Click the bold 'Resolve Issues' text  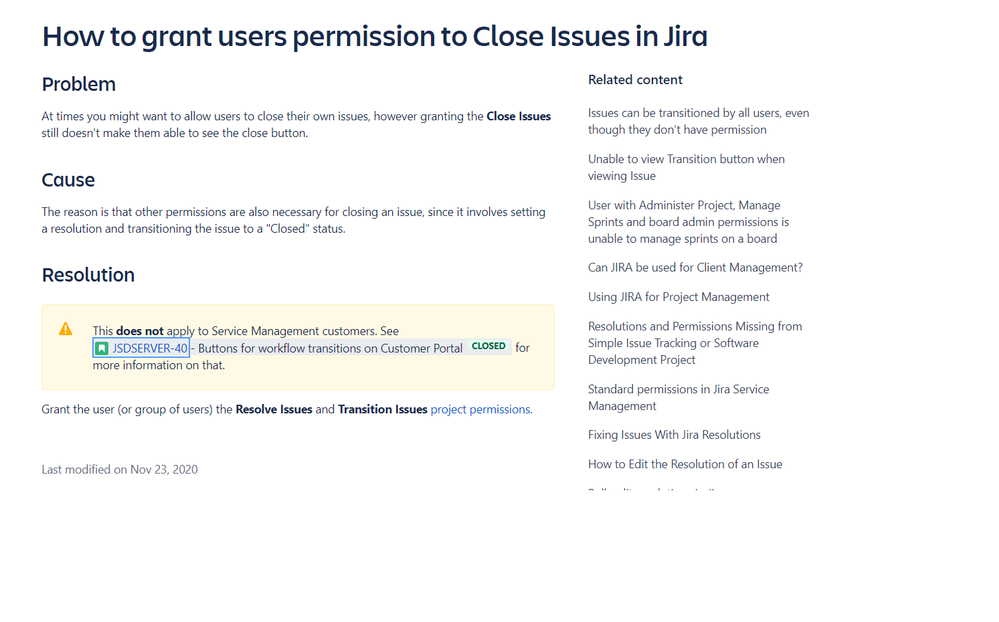(274, 409)
